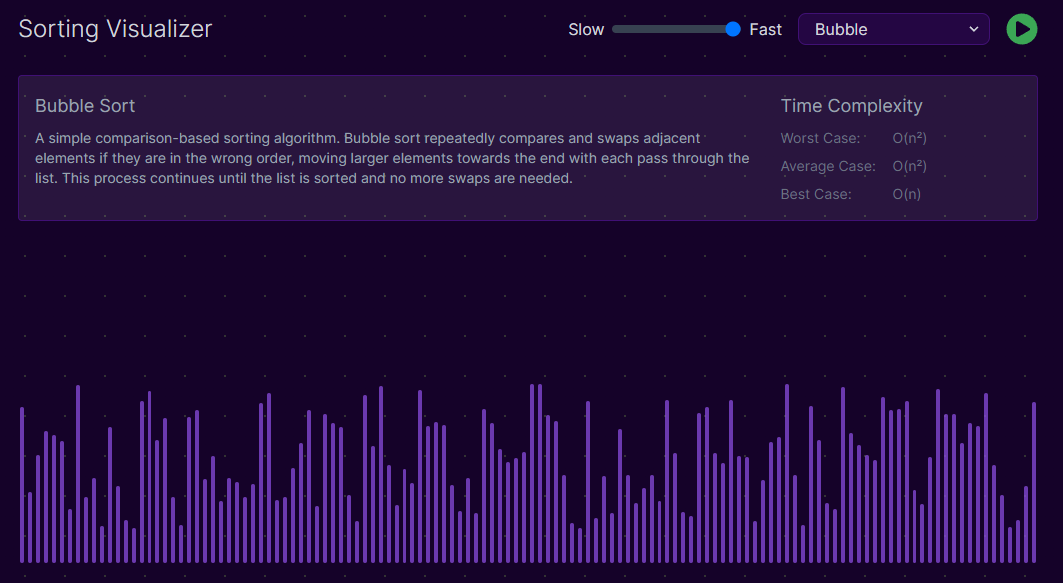Click the chevron arrow on the algorithm selector
The width and height of the screenshot is (1063, 583).
click(974, 29)
